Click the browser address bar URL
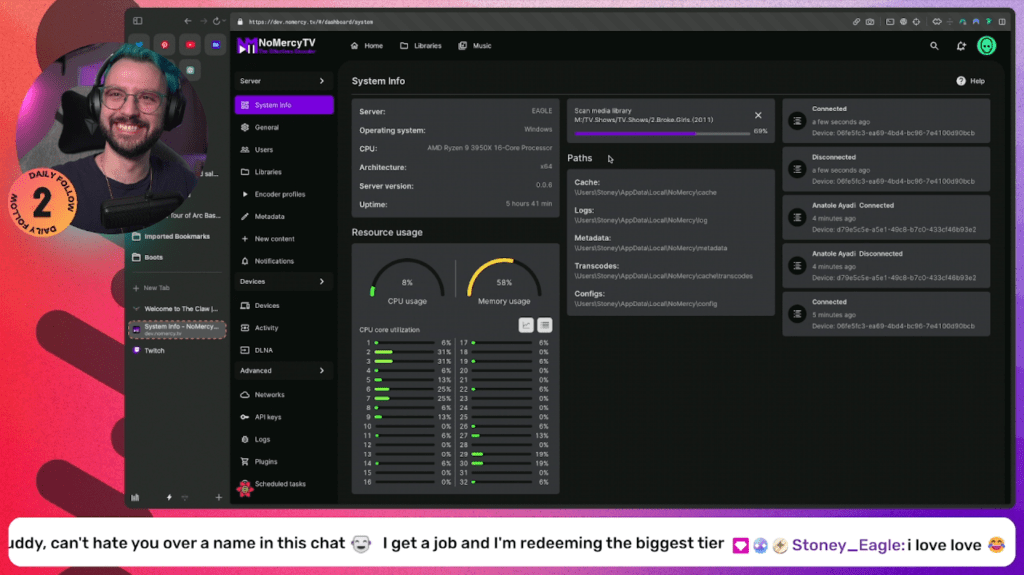 click(x=312, y=22)
